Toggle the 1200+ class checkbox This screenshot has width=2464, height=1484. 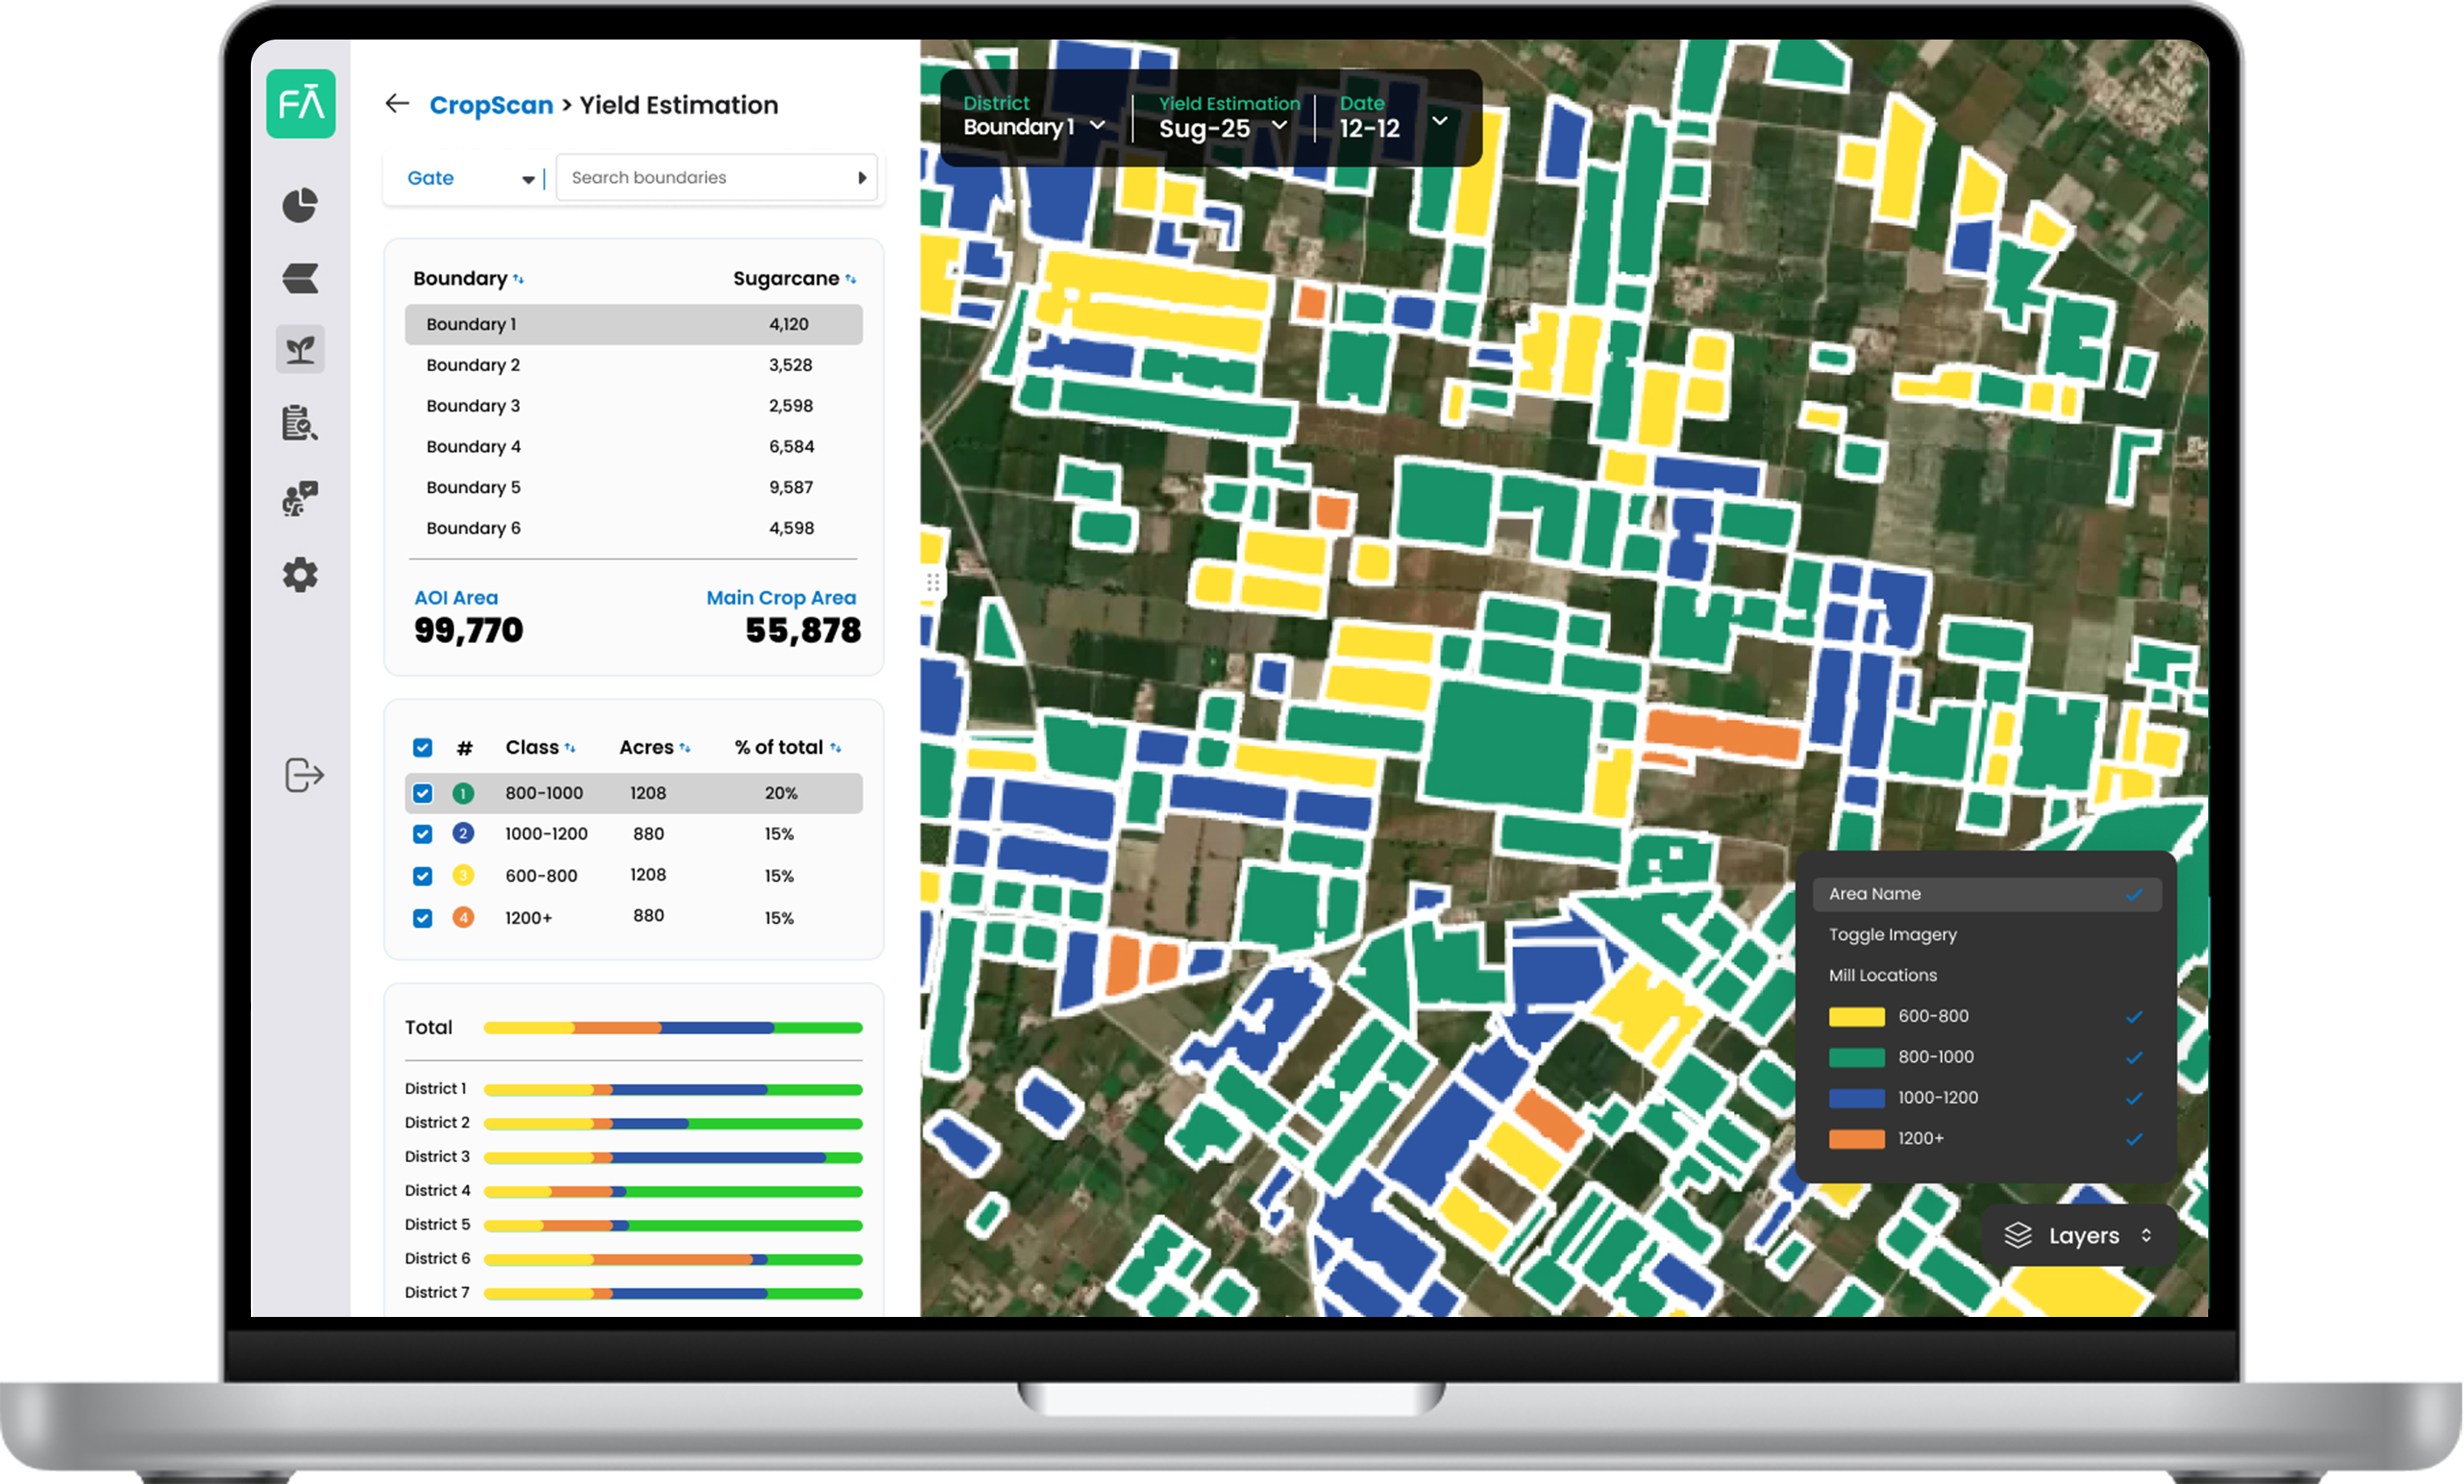pos(423,918)
